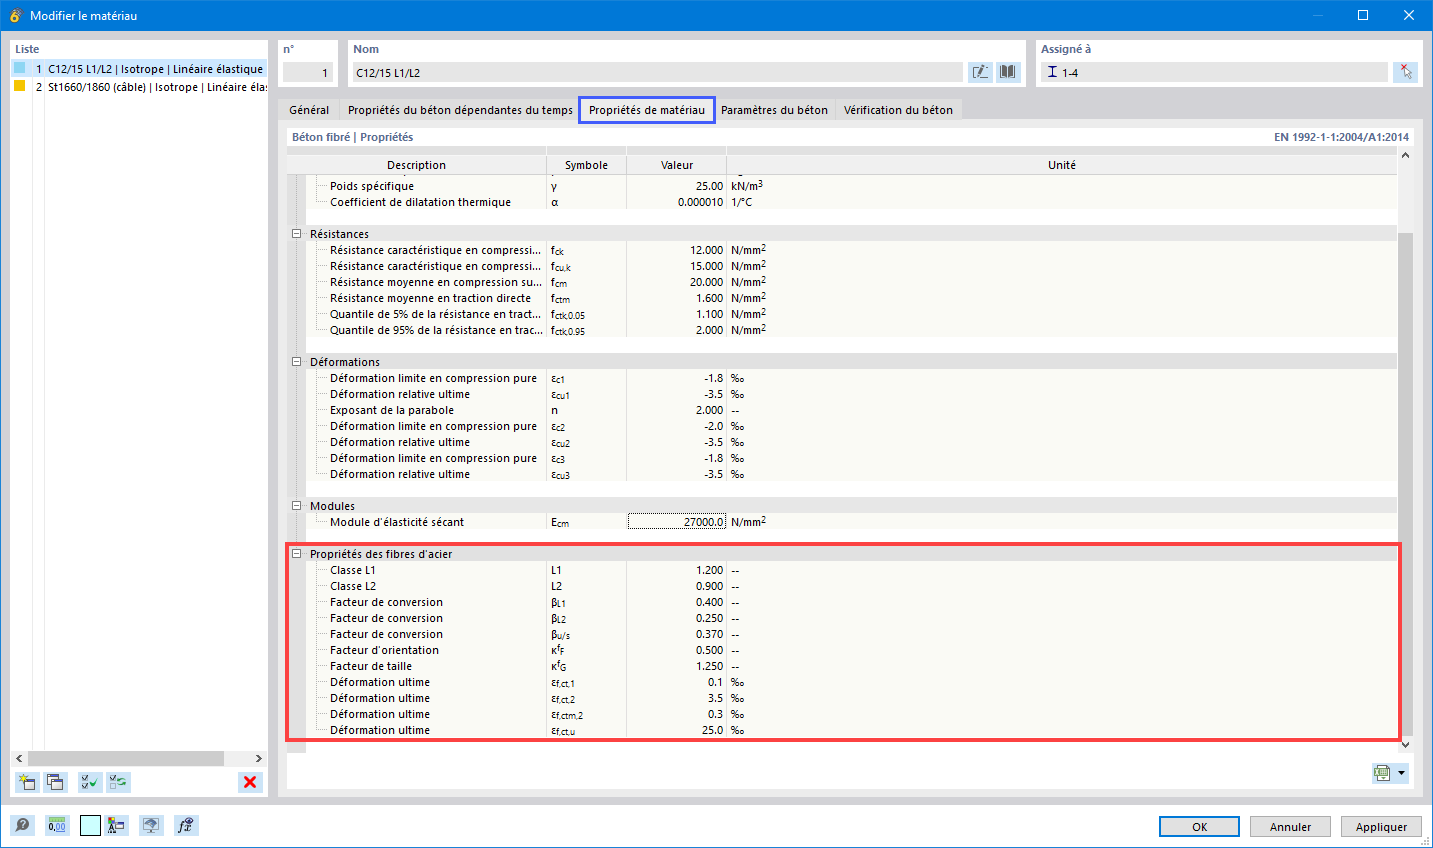Delete material with the red X icon
Viewport: 1433px width, 848px height.
(250, 782)
